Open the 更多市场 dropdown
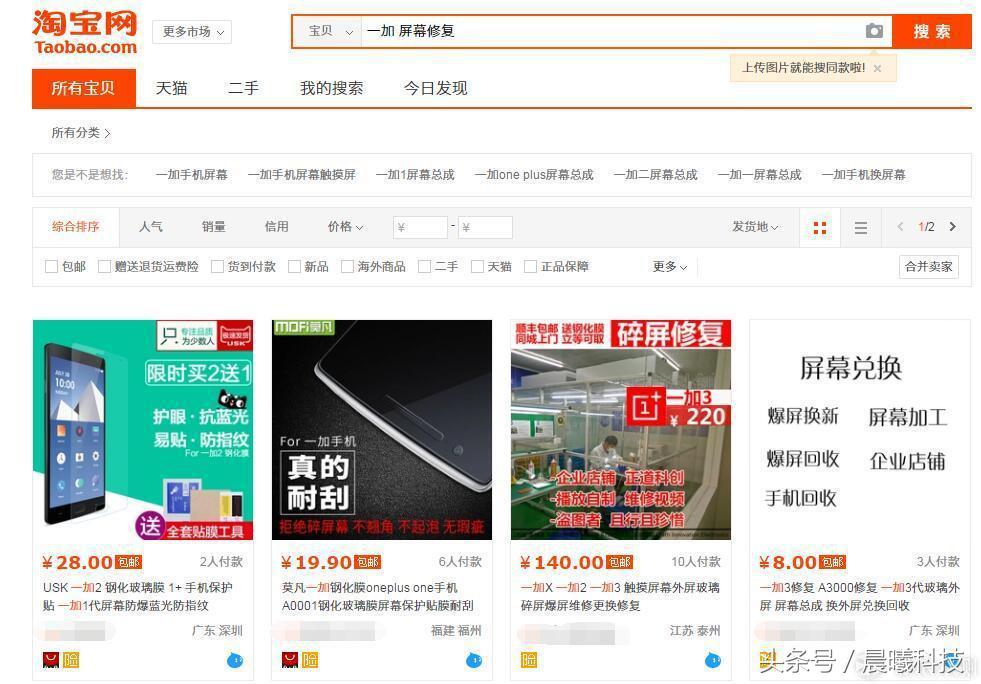 click(x=190, y=31)
